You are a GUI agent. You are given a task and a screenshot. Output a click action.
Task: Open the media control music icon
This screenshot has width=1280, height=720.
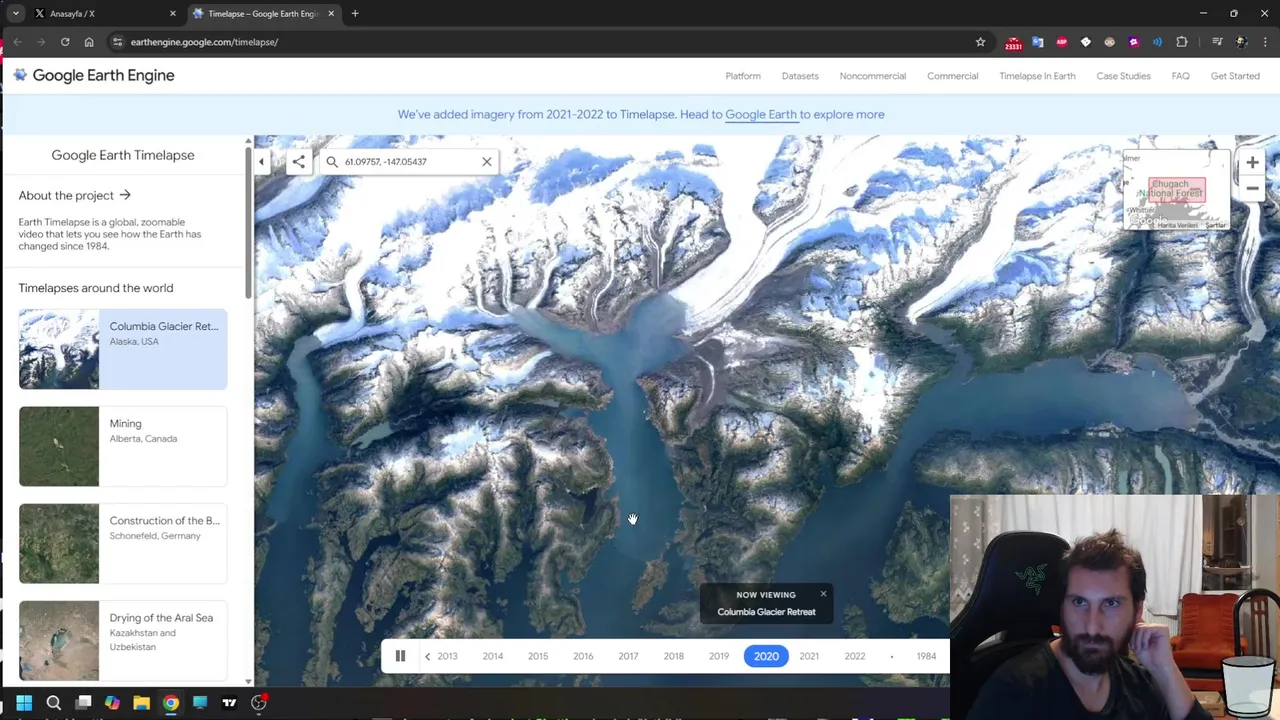[x=1217, y=42]
